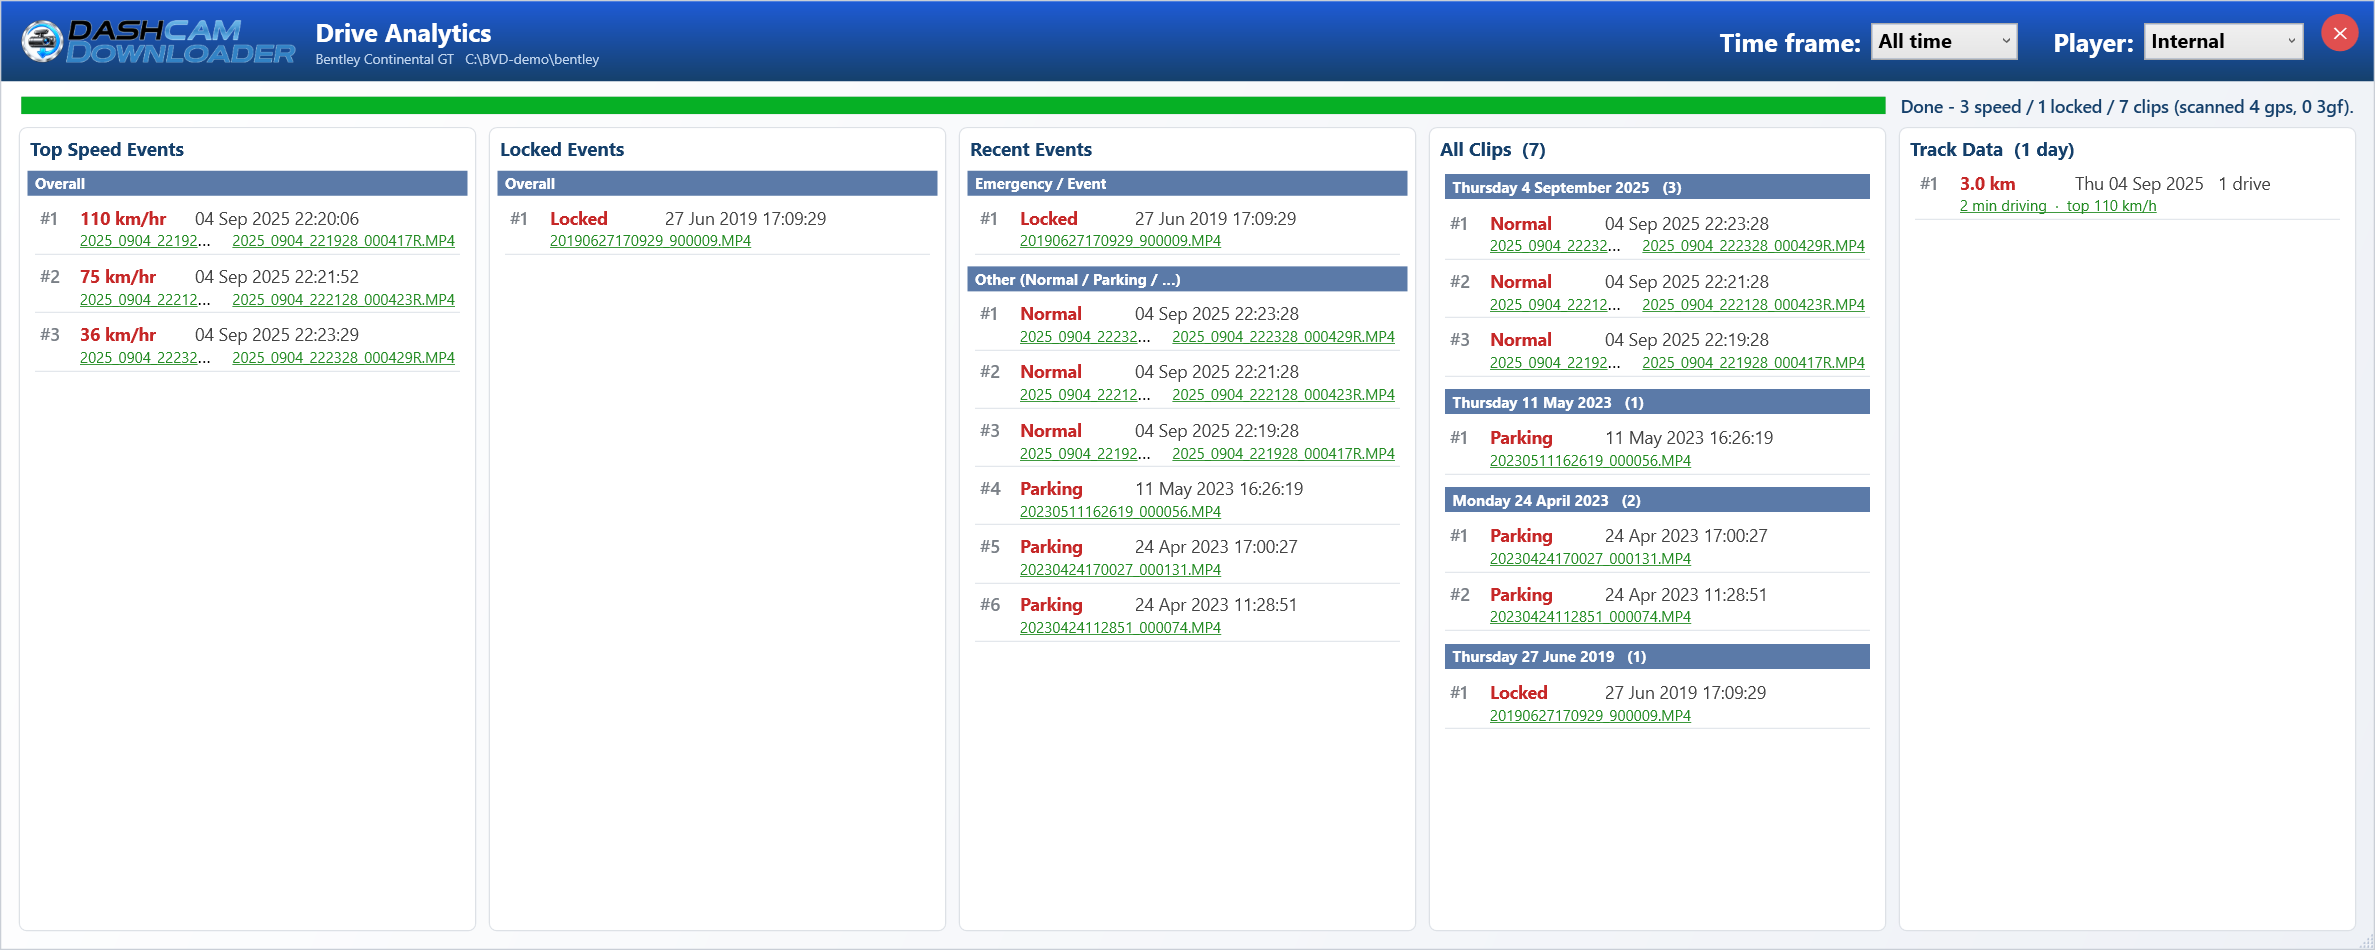Click the 'Thursday 11 May 2023 (1)' group header
Viewport: 2375px width, 950px height.
click(1657, 402)
